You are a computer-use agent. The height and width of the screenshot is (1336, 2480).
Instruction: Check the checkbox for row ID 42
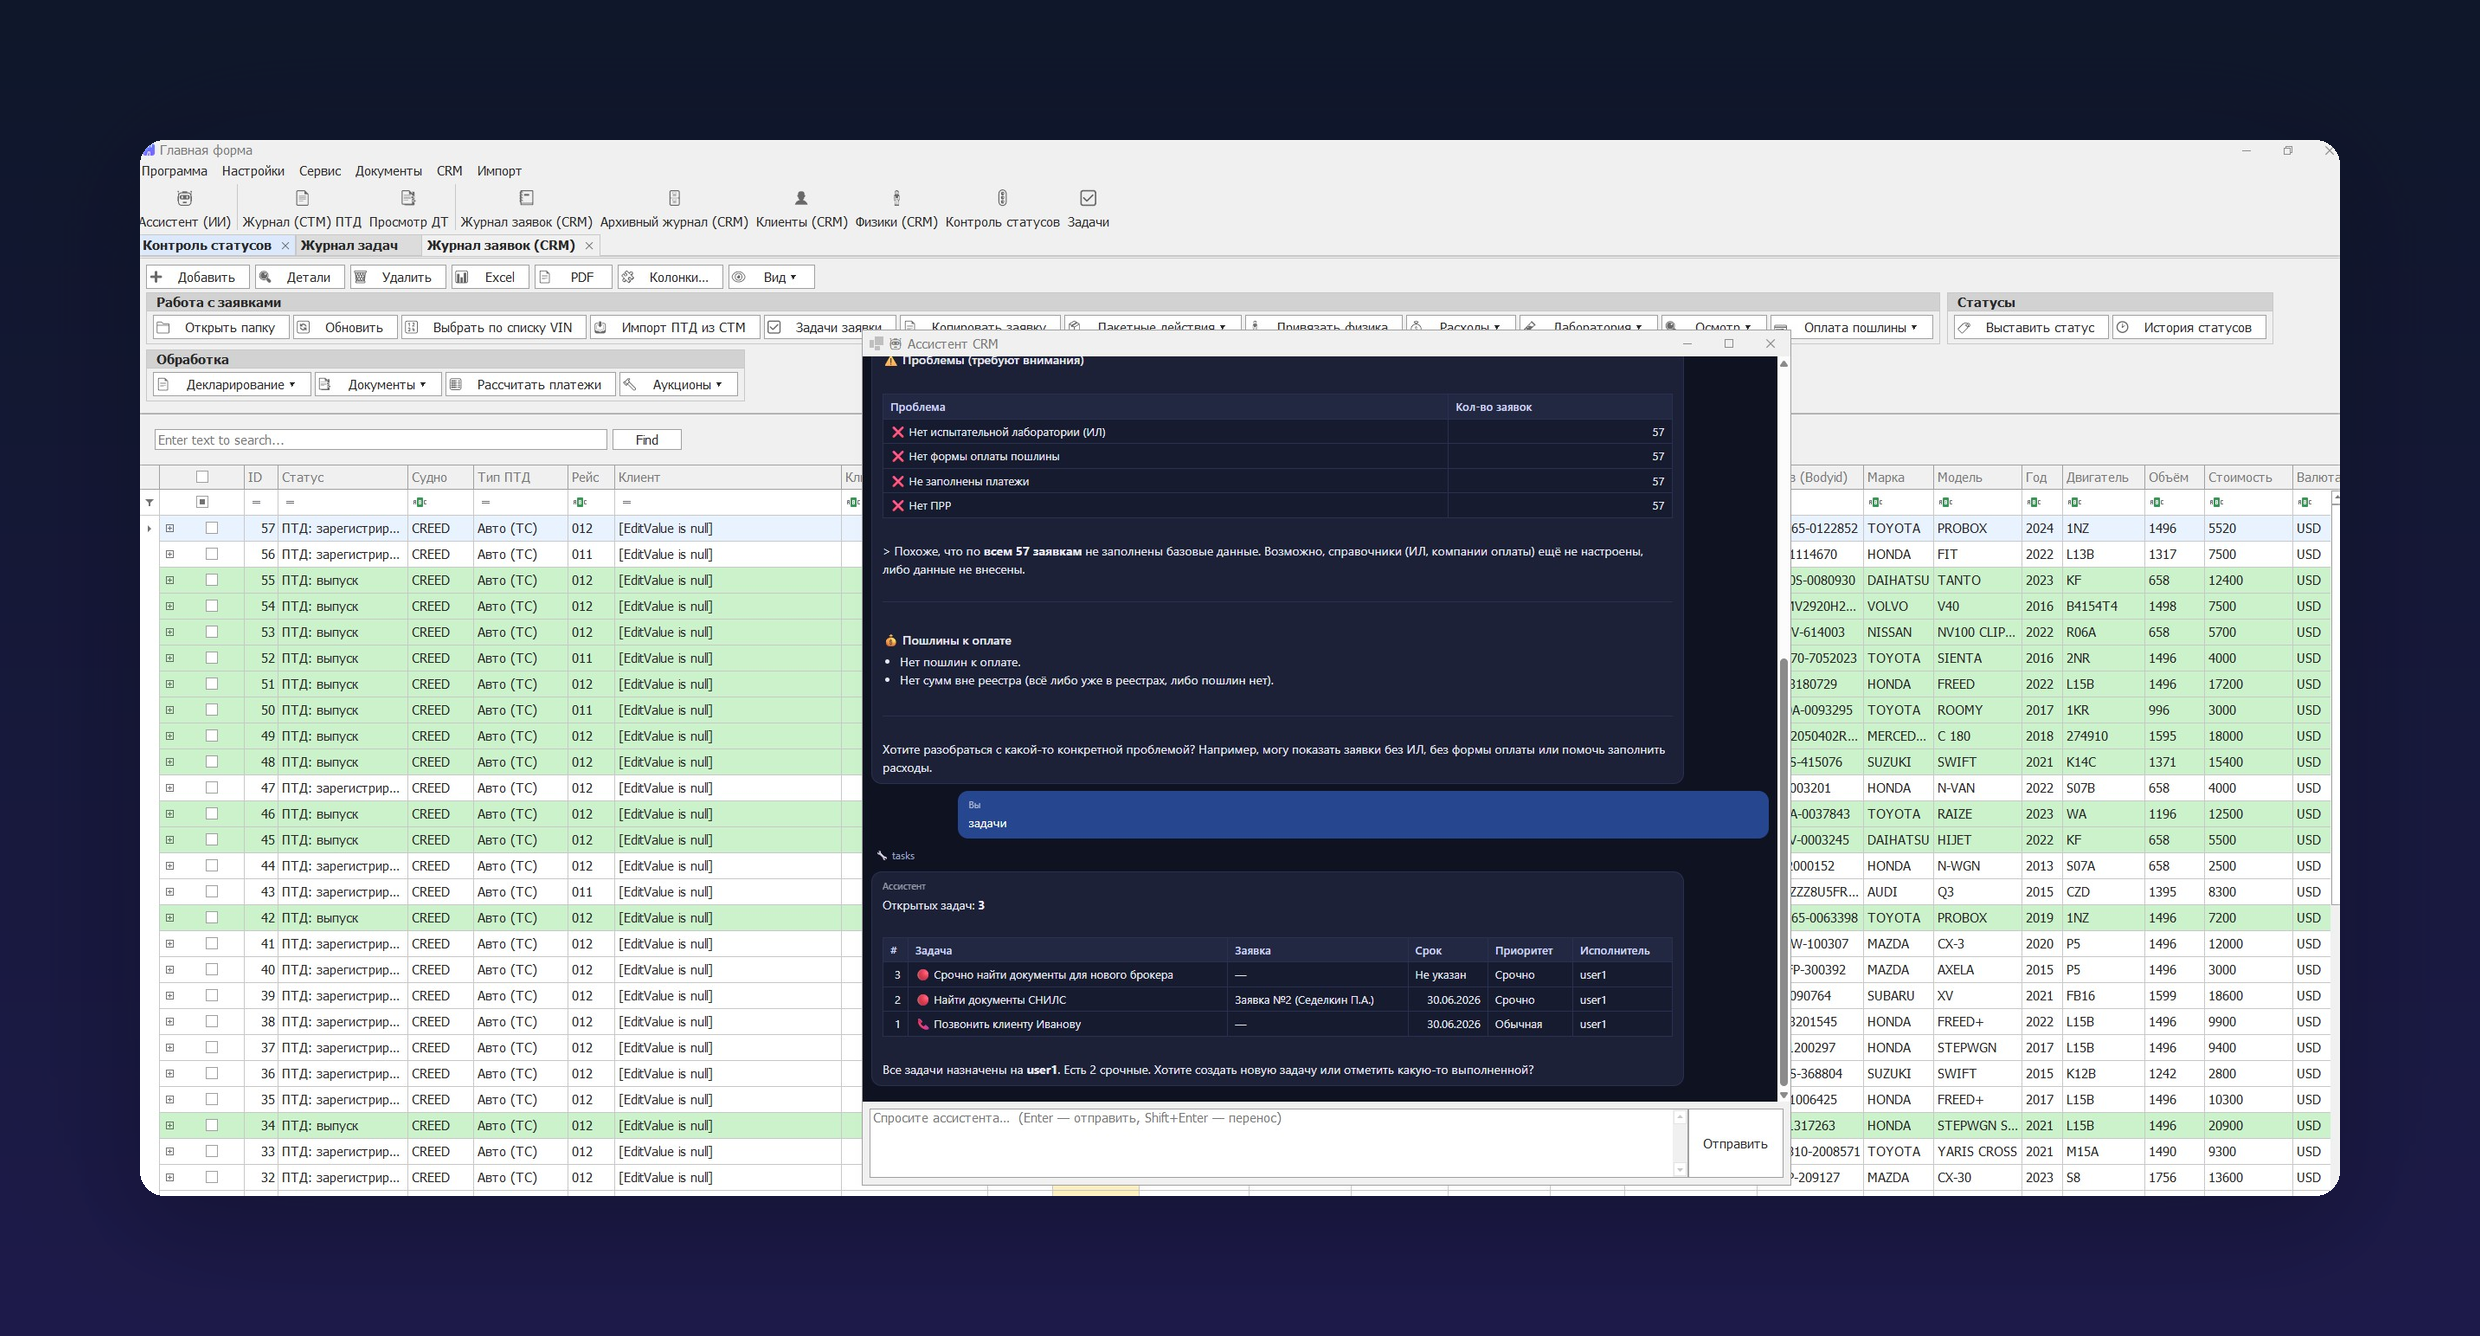[x=211, y=918]
